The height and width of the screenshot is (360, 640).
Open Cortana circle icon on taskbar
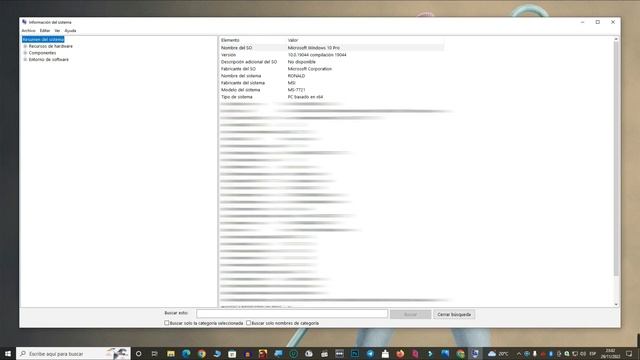(138, 353)
